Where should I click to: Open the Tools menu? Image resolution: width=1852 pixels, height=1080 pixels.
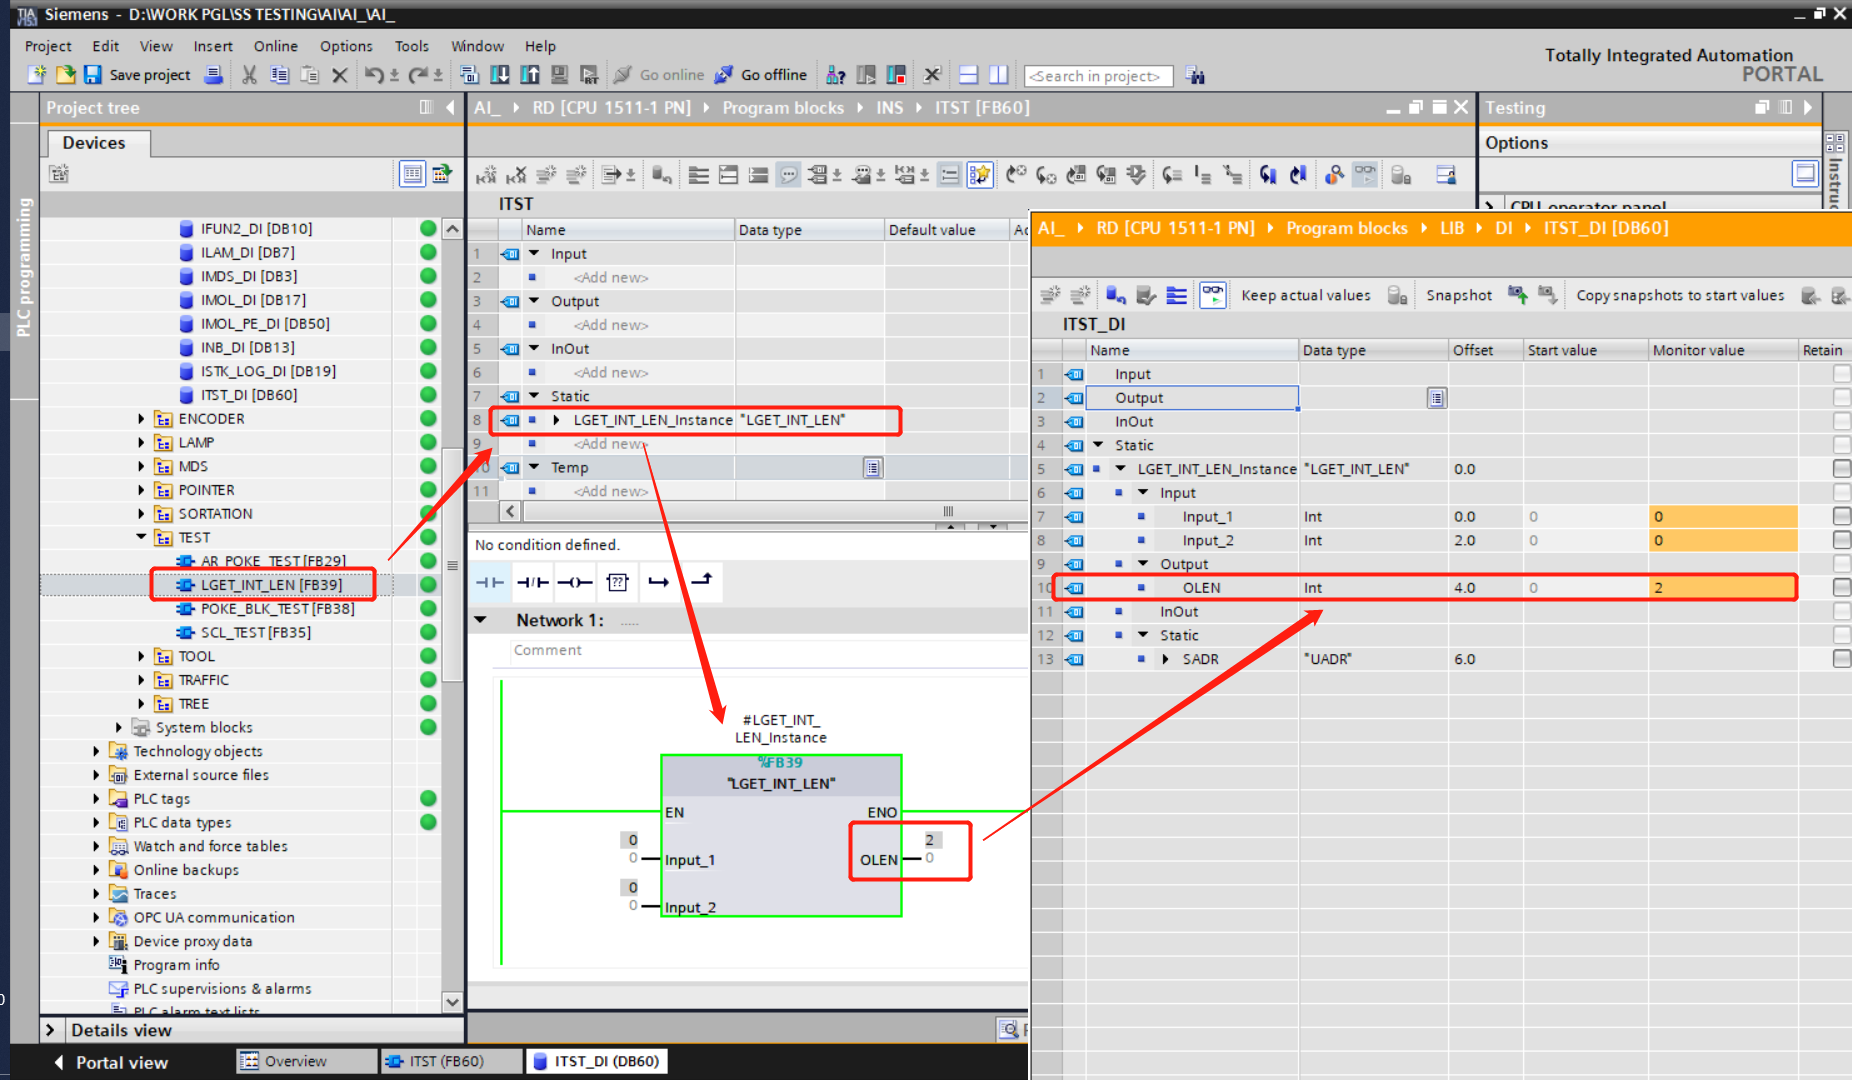(x=412, y=46)
